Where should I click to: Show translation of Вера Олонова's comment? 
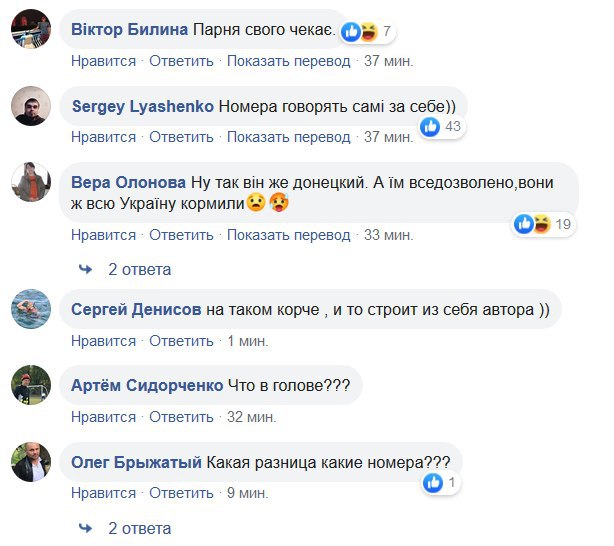[x=289, y=235]
